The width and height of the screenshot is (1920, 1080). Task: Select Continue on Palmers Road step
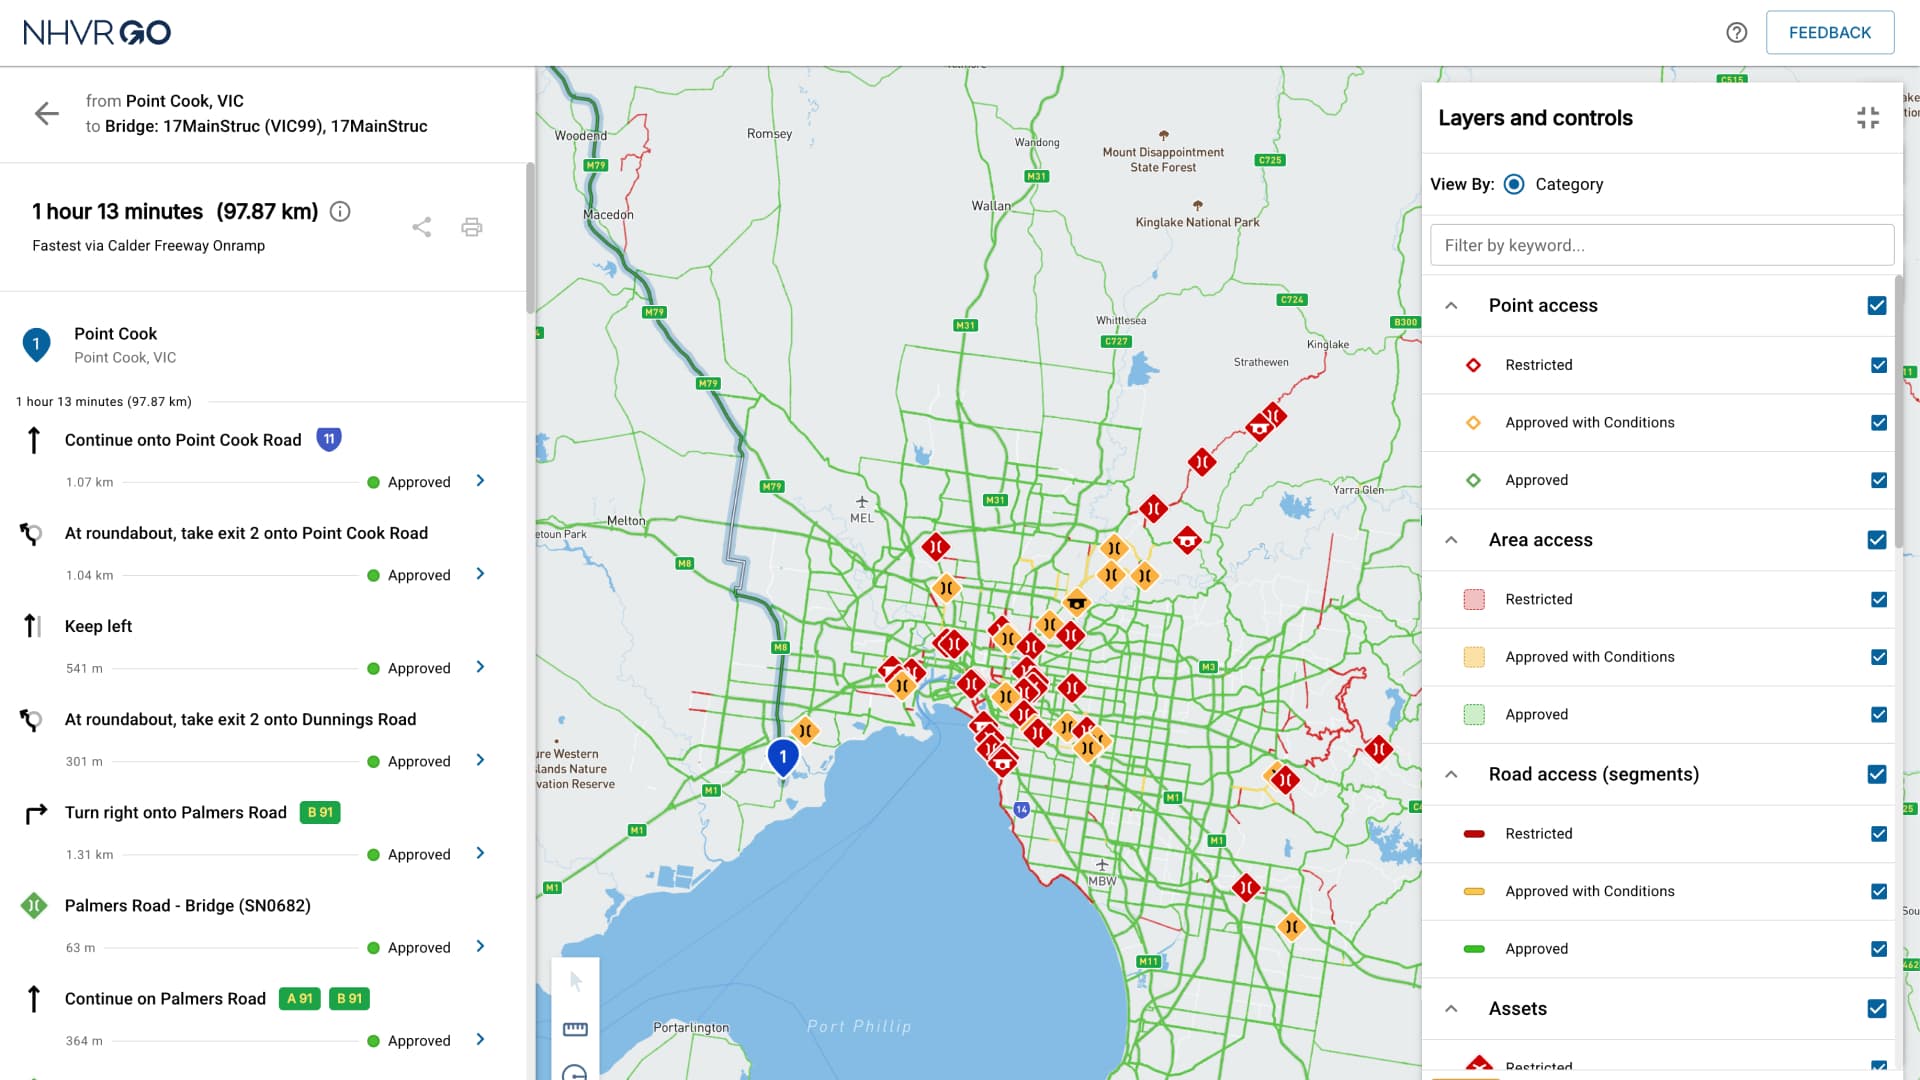pos(263,1018)
